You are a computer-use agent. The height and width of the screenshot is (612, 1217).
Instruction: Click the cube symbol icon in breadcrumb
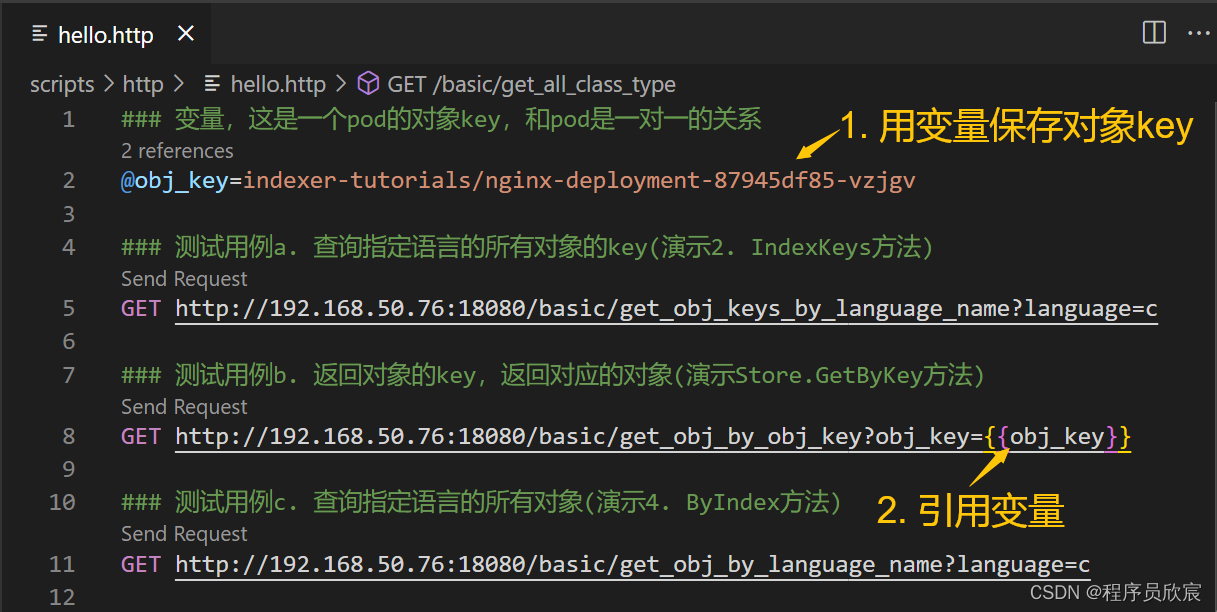[368, 83]
